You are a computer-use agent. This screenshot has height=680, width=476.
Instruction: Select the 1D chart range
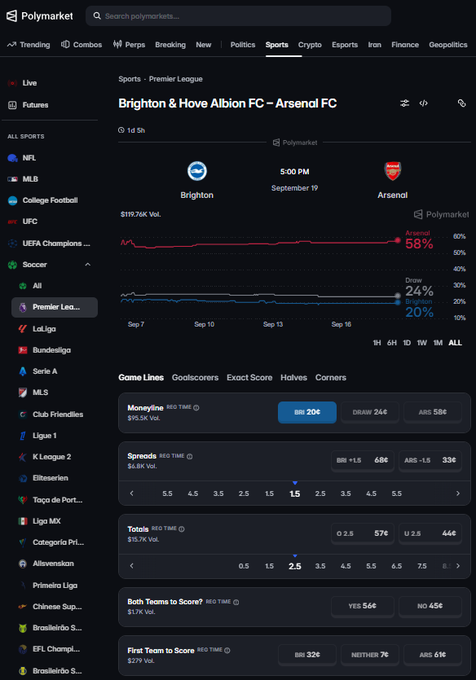[407, 343]
